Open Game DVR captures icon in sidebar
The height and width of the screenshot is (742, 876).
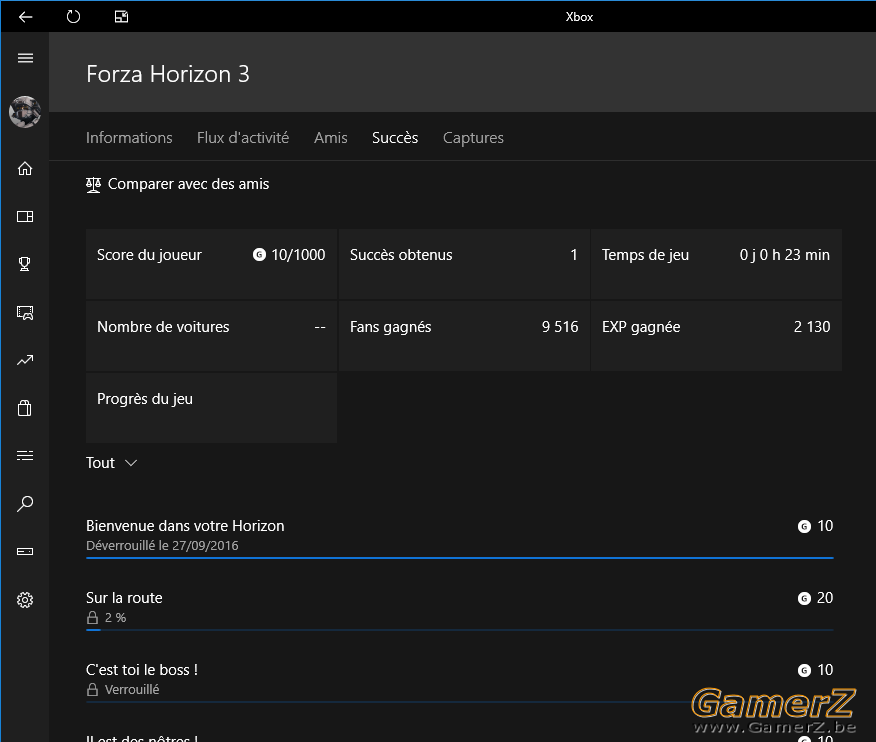[x=25, y=312]
